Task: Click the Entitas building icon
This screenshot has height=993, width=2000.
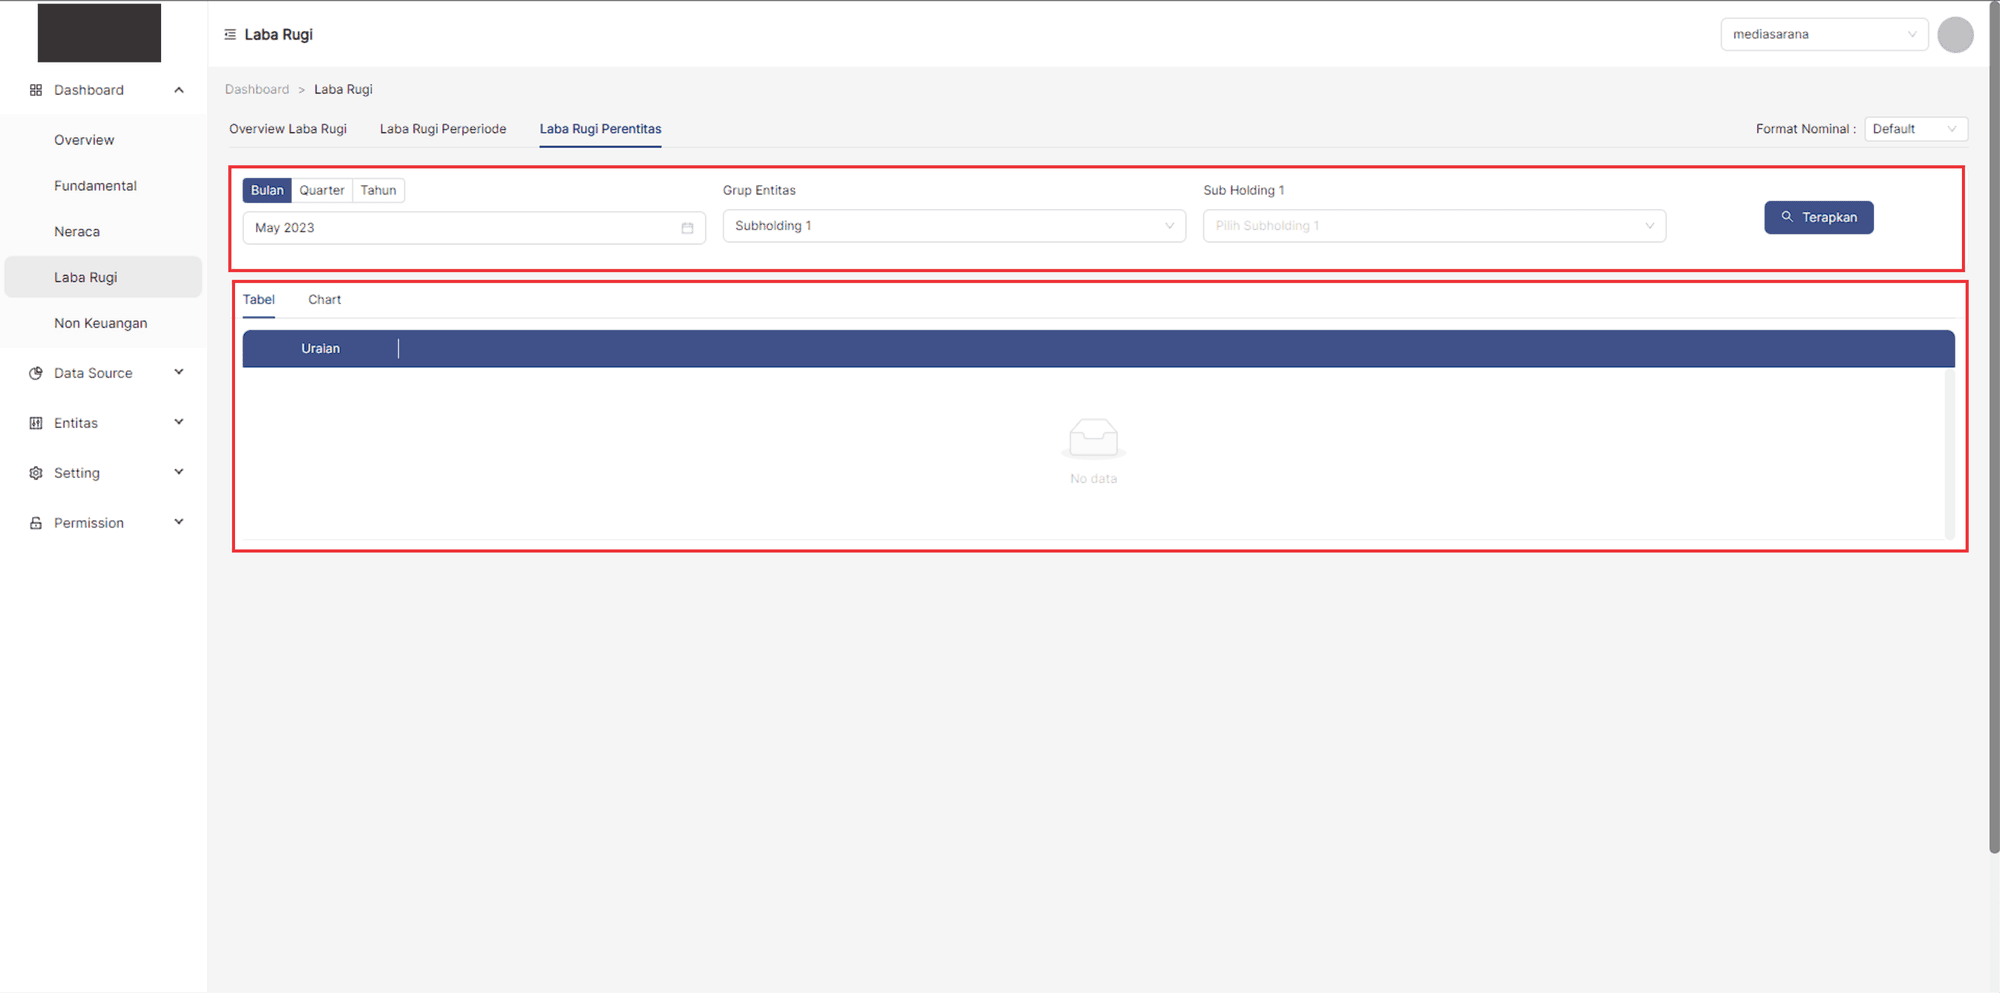Action: [36, 423]
